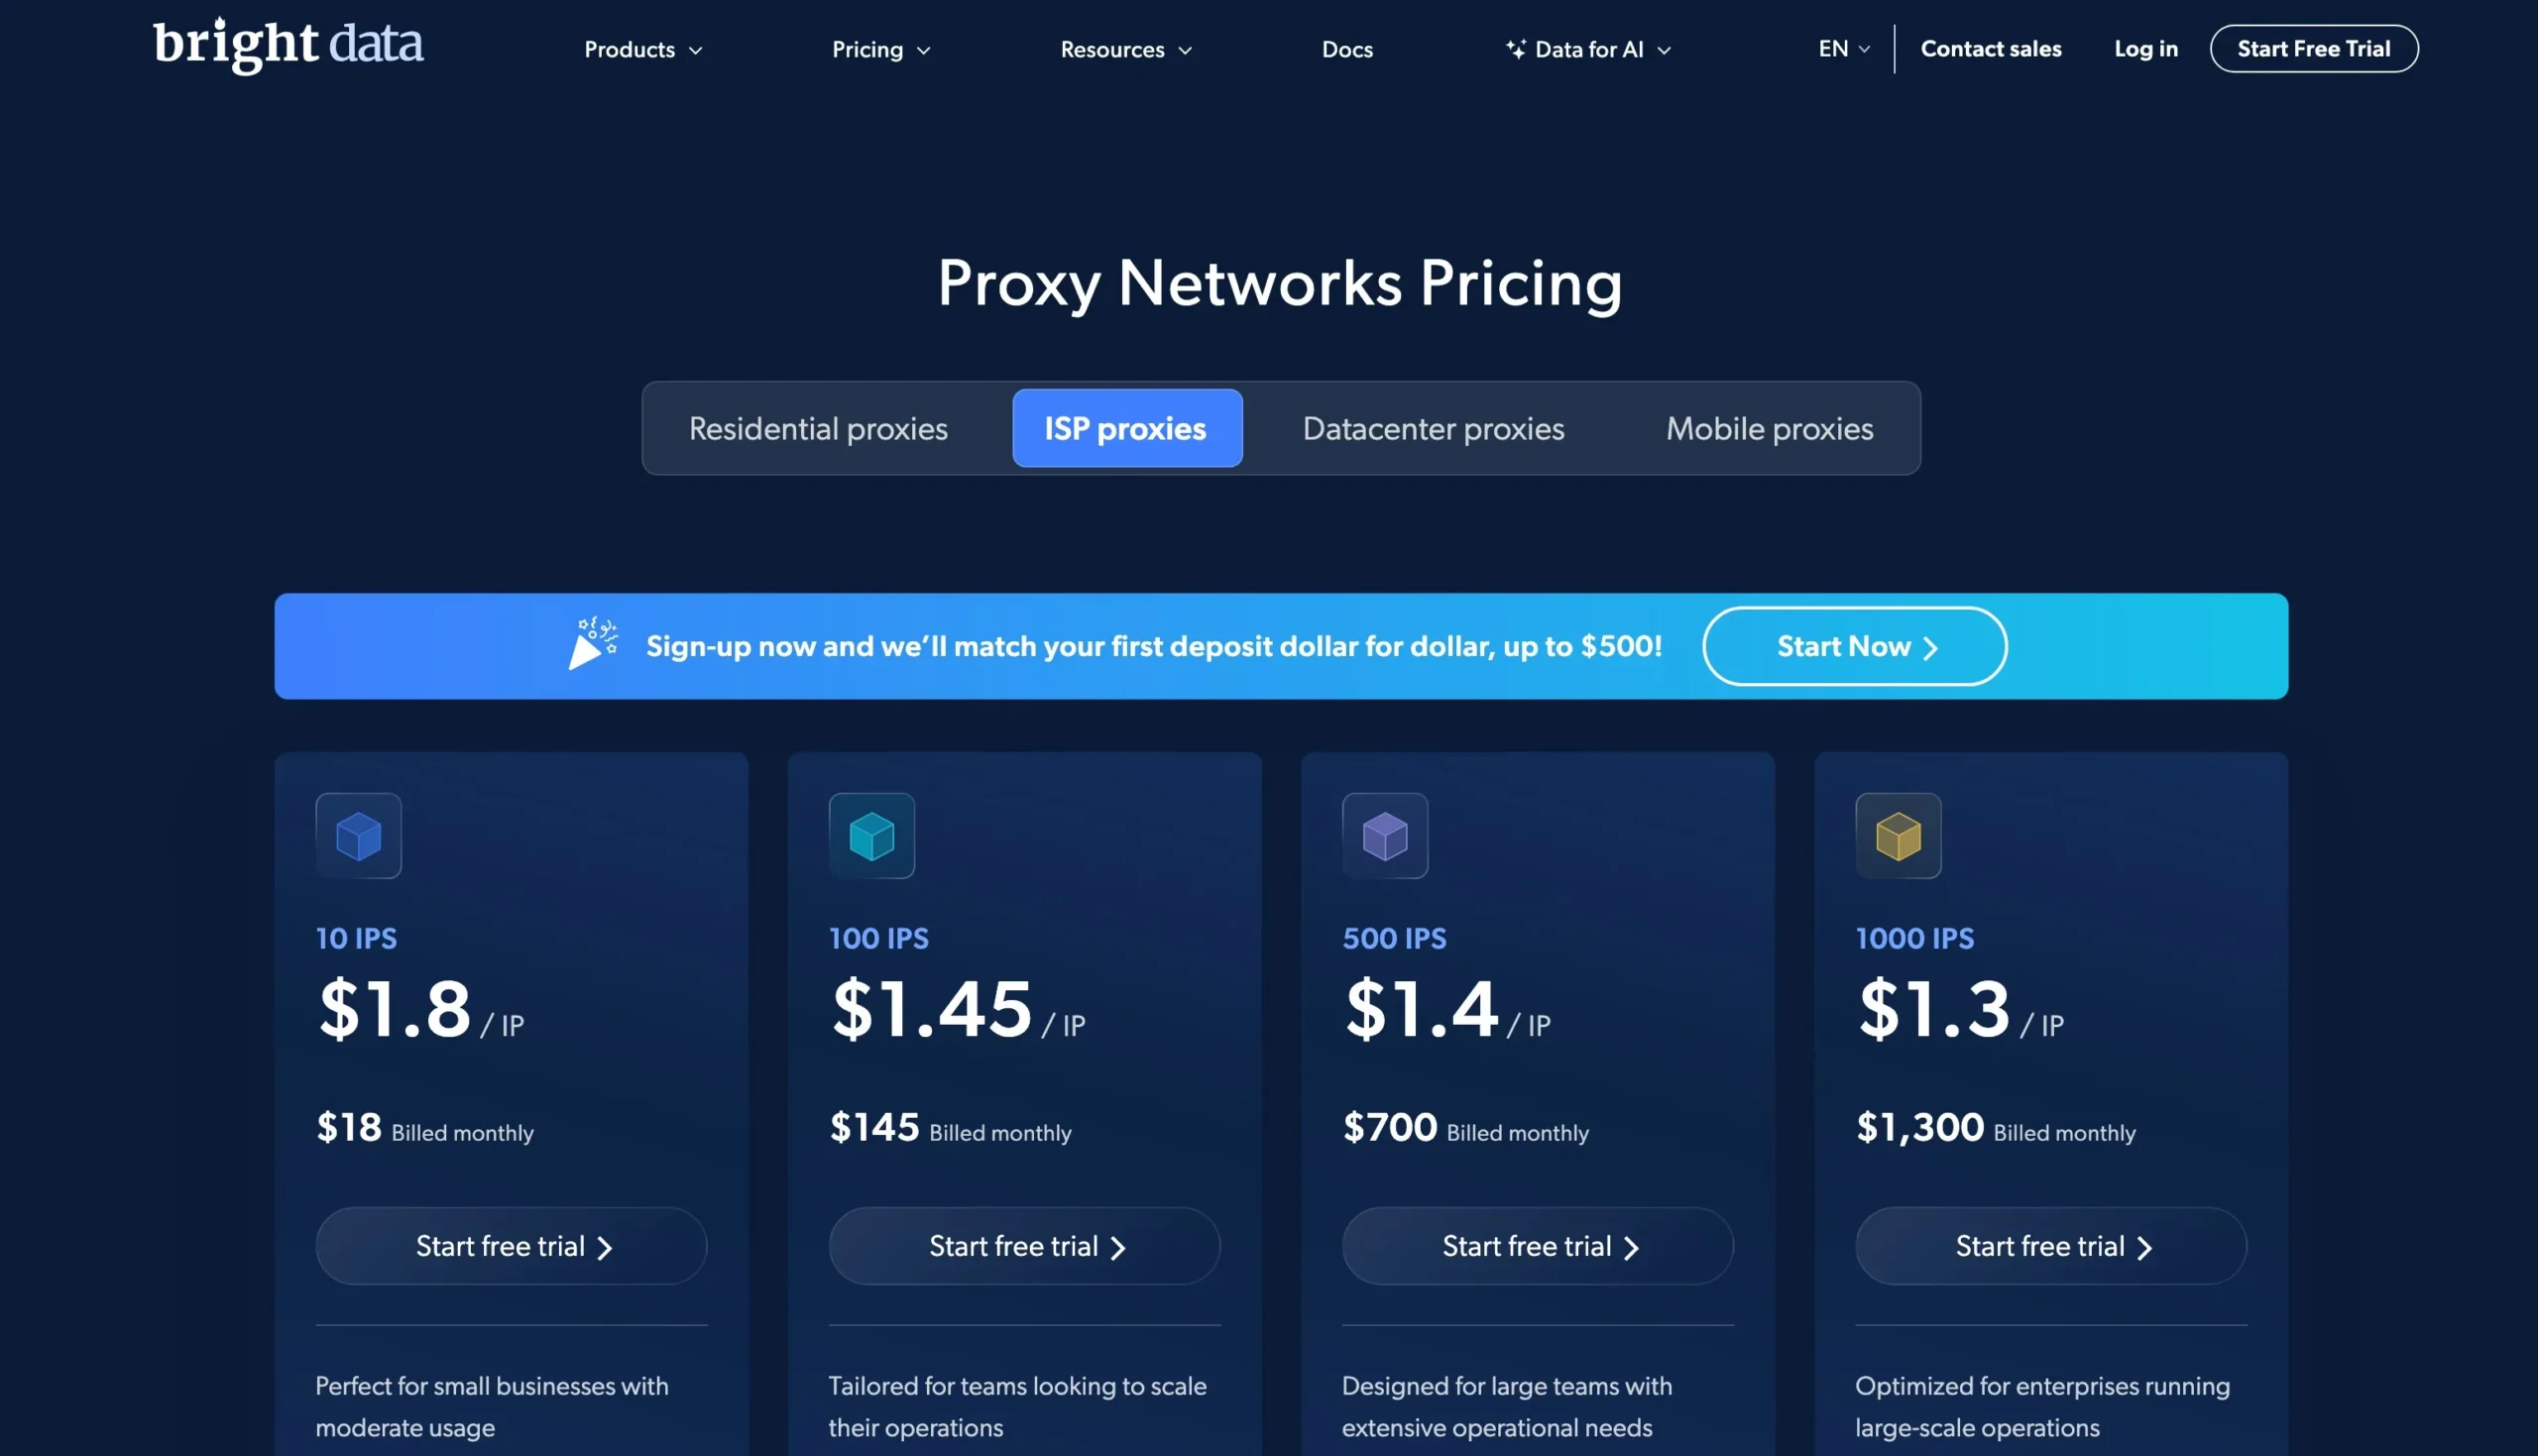Expand the Resources dropdown menu

(x=1124, y=48)
